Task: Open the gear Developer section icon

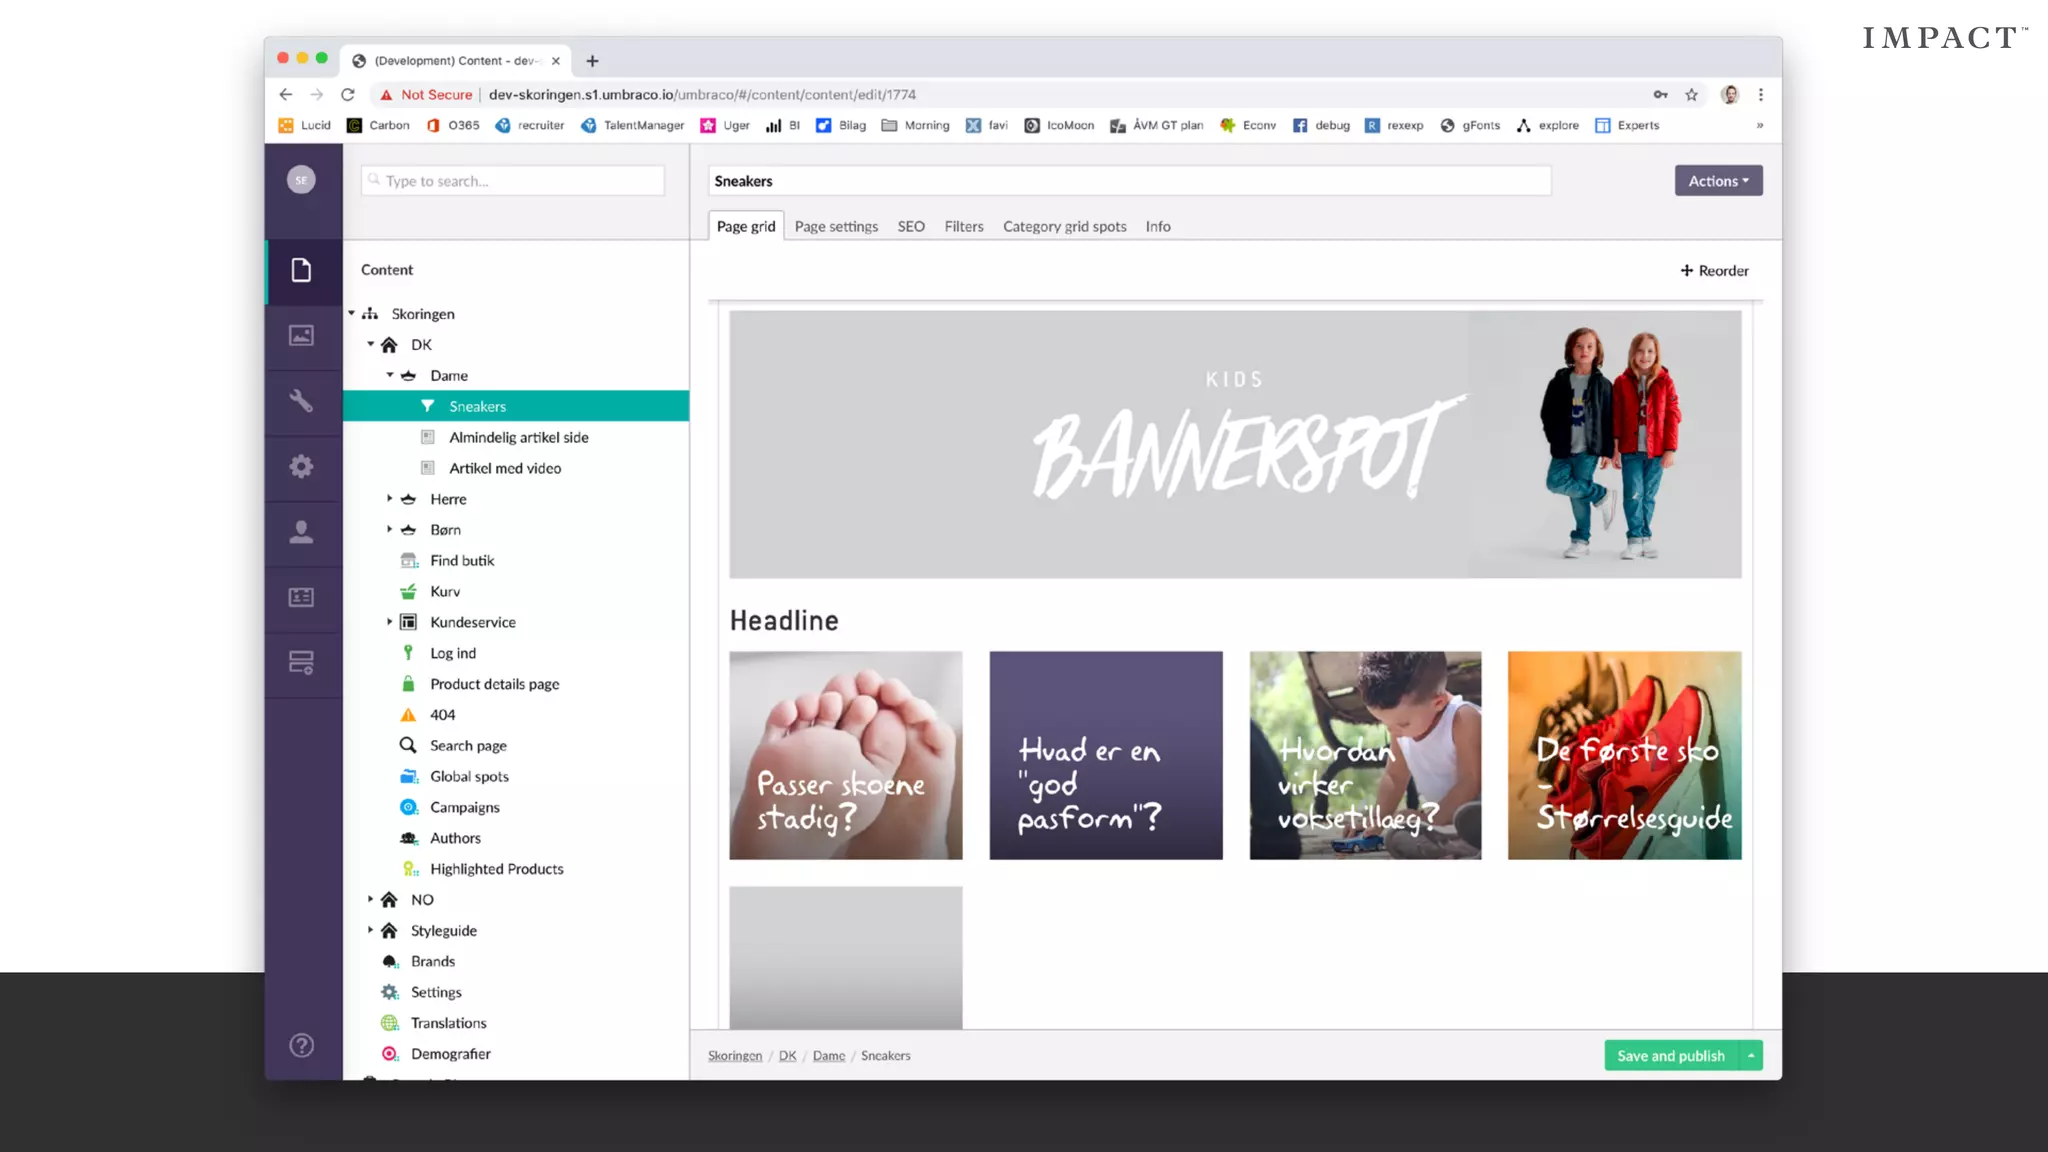Action: pyautogui.click(x=301, y=467)
